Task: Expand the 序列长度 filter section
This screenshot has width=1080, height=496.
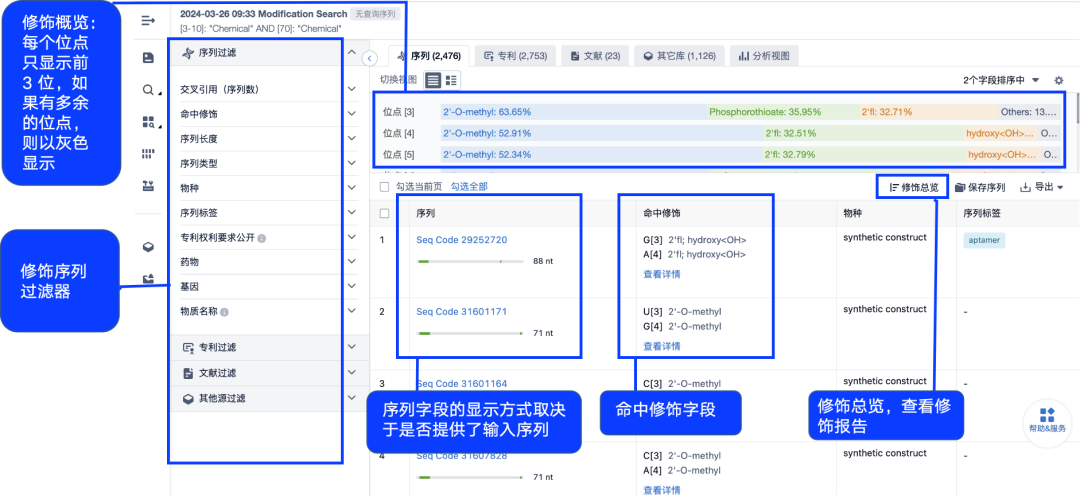Action: 351,139
